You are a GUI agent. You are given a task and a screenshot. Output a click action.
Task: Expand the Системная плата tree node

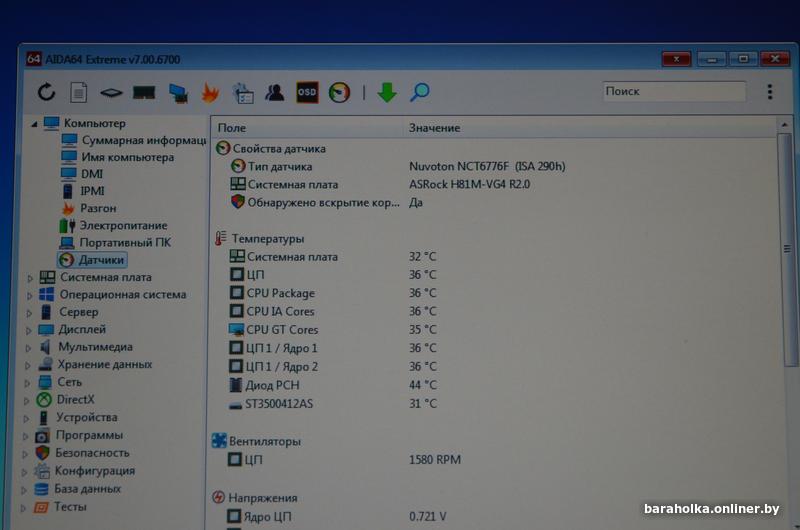point(30,278)
